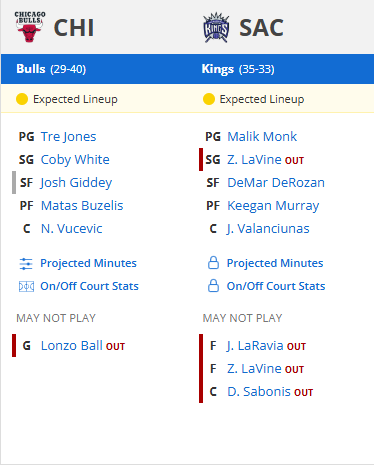Open Tre Jones player page
374x465 pixels.
coord(68,137)
